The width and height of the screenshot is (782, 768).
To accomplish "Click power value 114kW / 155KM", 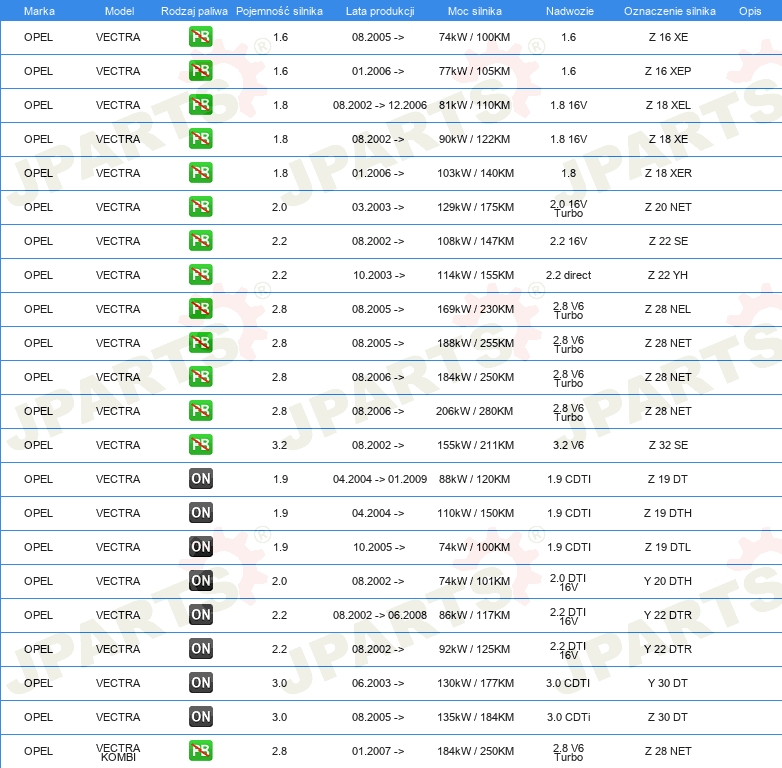I will pos(475,275).
